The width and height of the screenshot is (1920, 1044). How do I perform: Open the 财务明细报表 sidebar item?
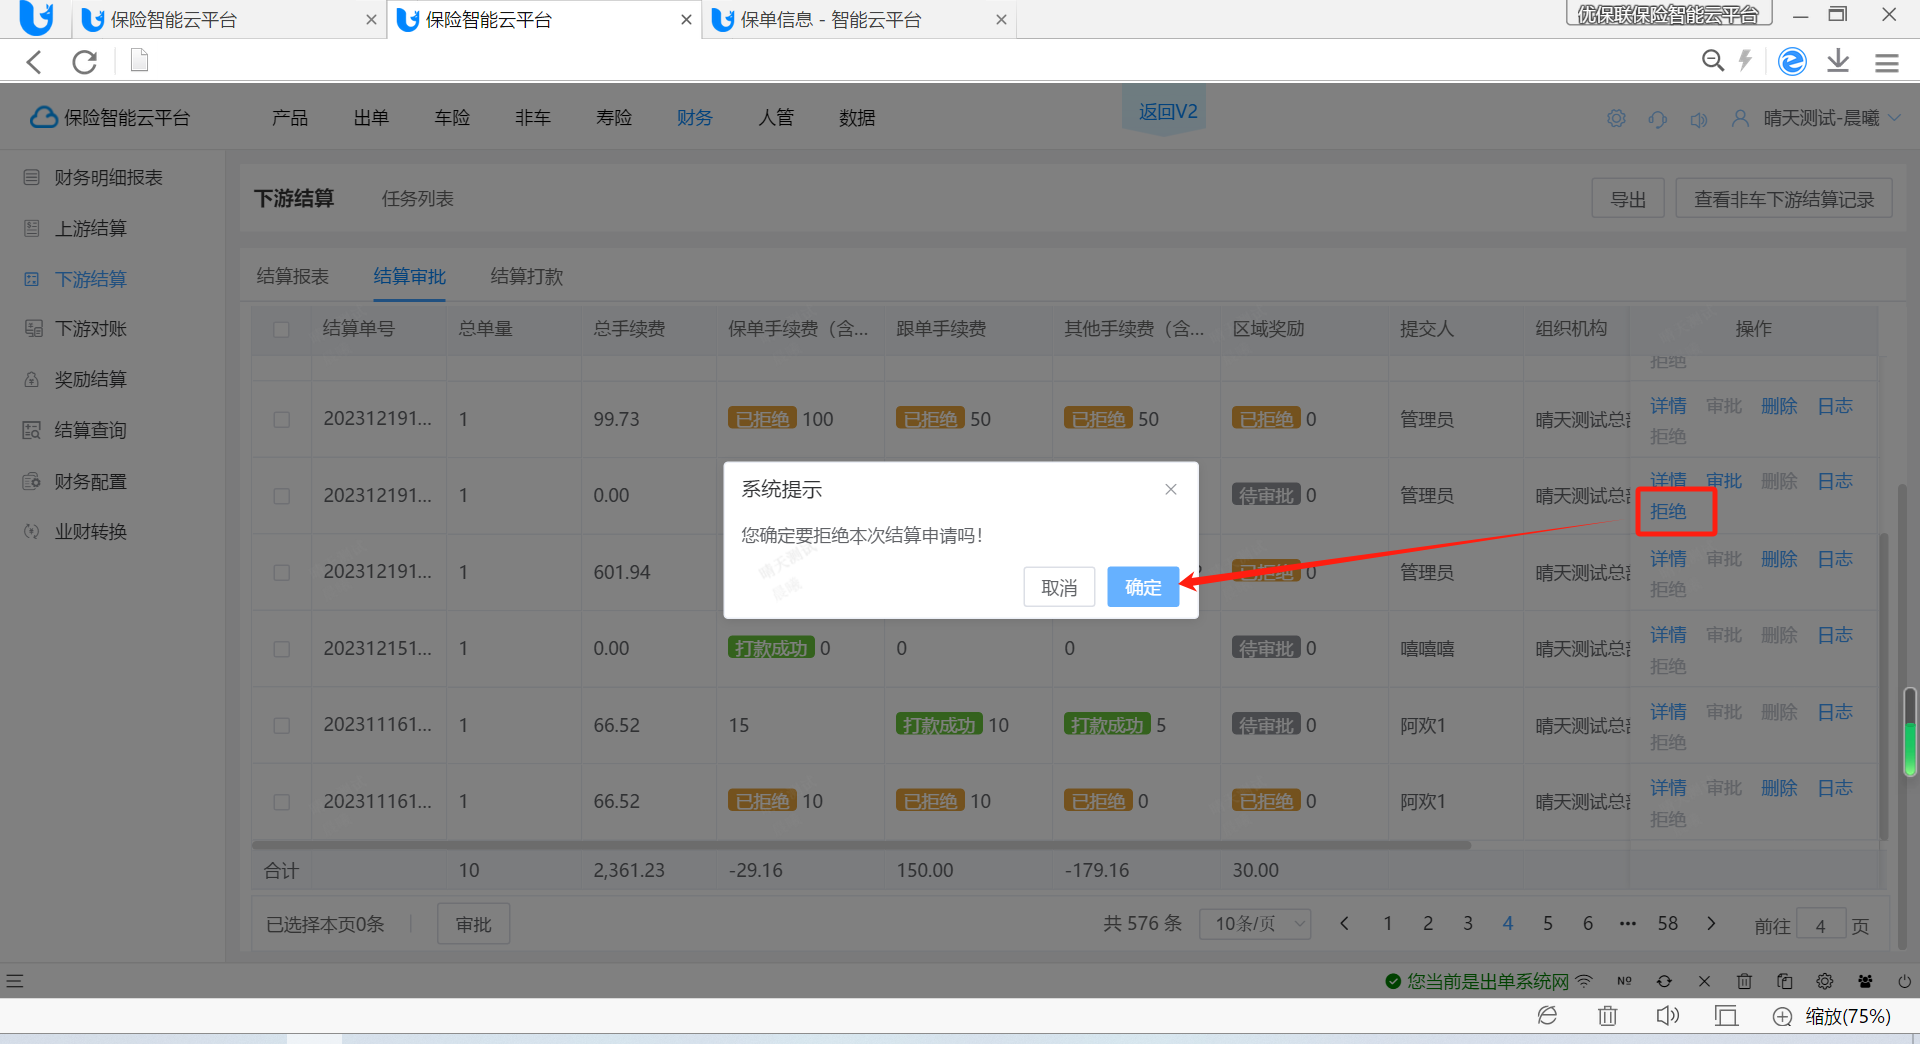pos(108,177)
